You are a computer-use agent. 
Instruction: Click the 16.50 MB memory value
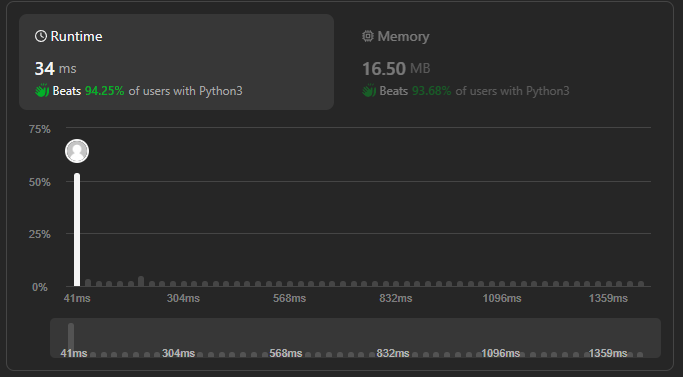[396, 68]
